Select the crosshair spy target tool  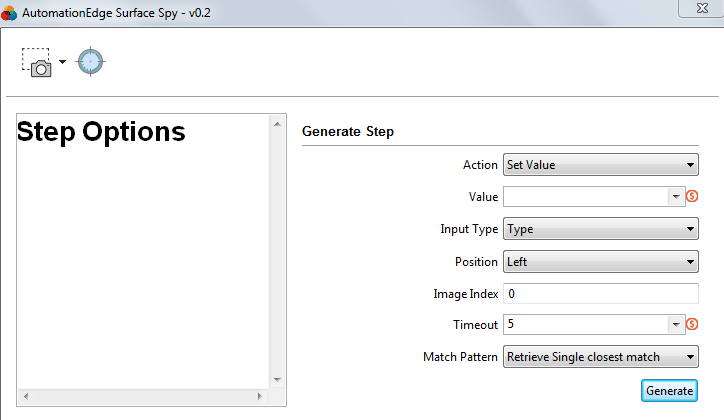pos(90,61)
